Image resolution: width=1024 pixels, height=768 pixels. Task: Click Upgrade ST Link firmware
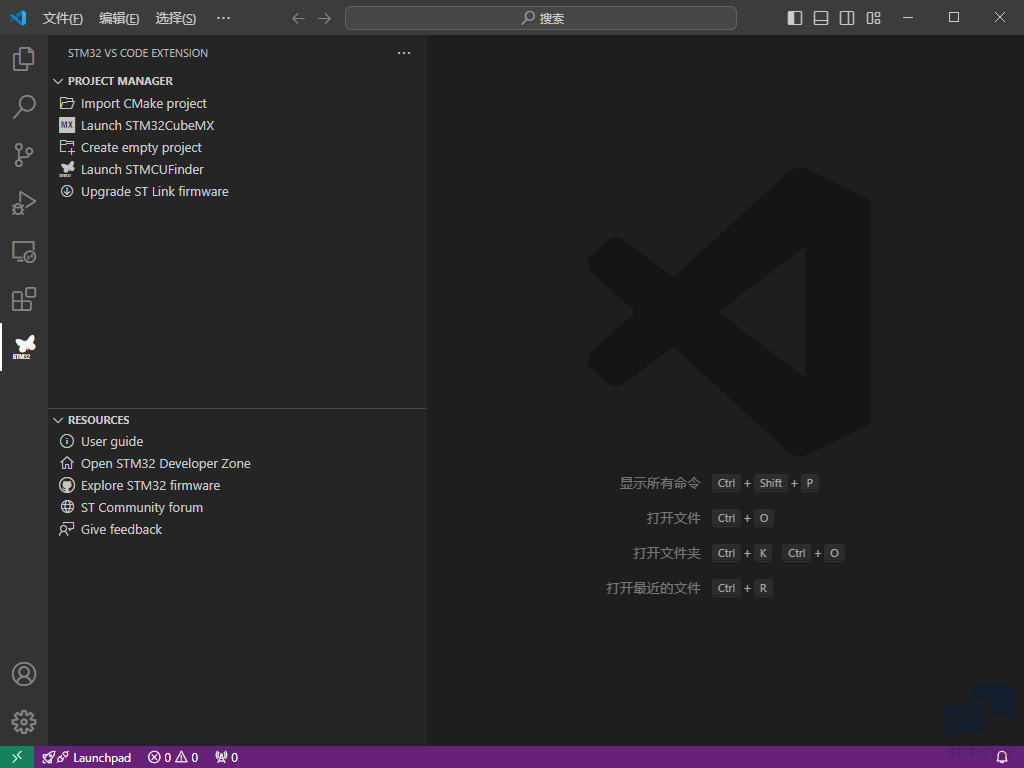click(155, 192)
